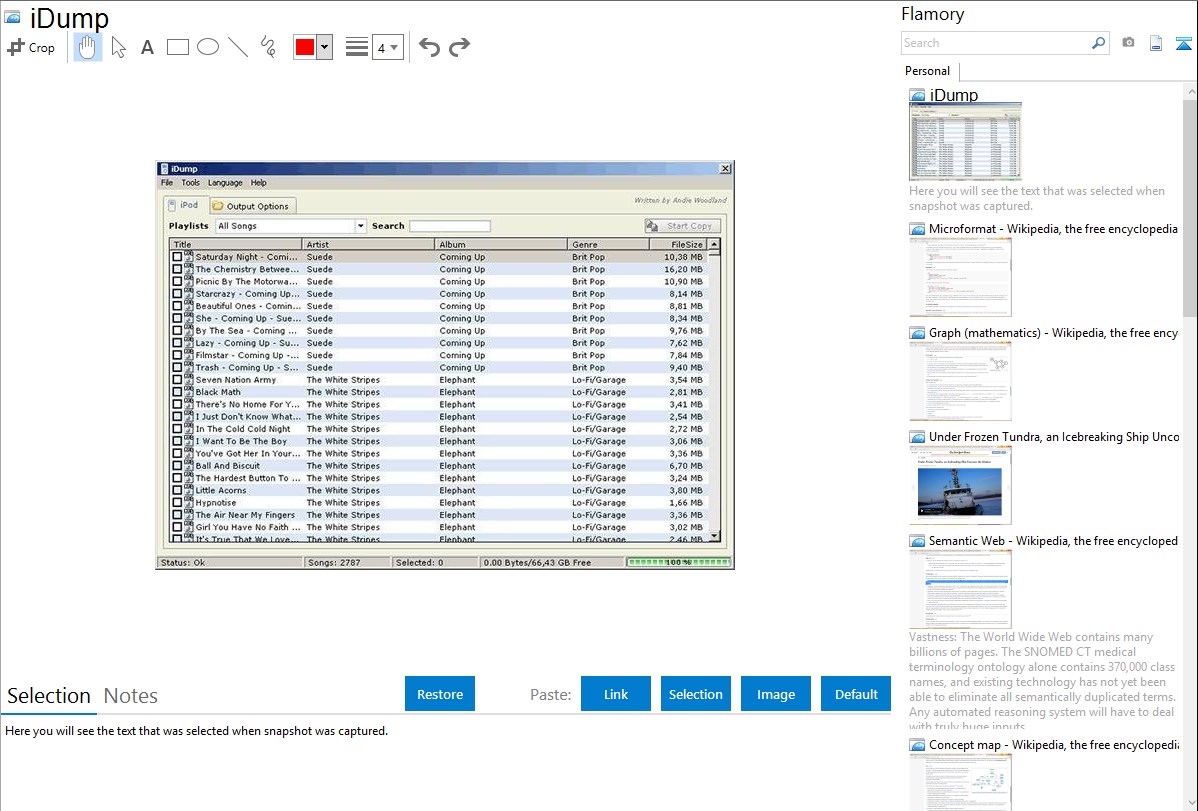Tick the Black Math song checkbox
The height and width of the screenshot is (811, 1198).
(177, 392)
